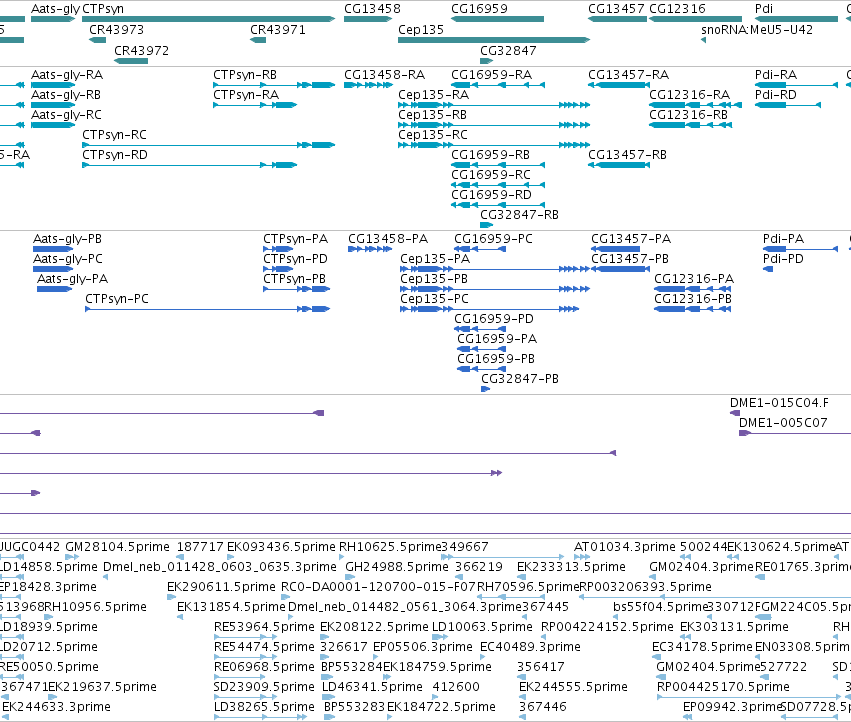Viewport: 851px width, 722px height.
Task: Select protein CG16959-PC
Action: [x=493, y=239]
